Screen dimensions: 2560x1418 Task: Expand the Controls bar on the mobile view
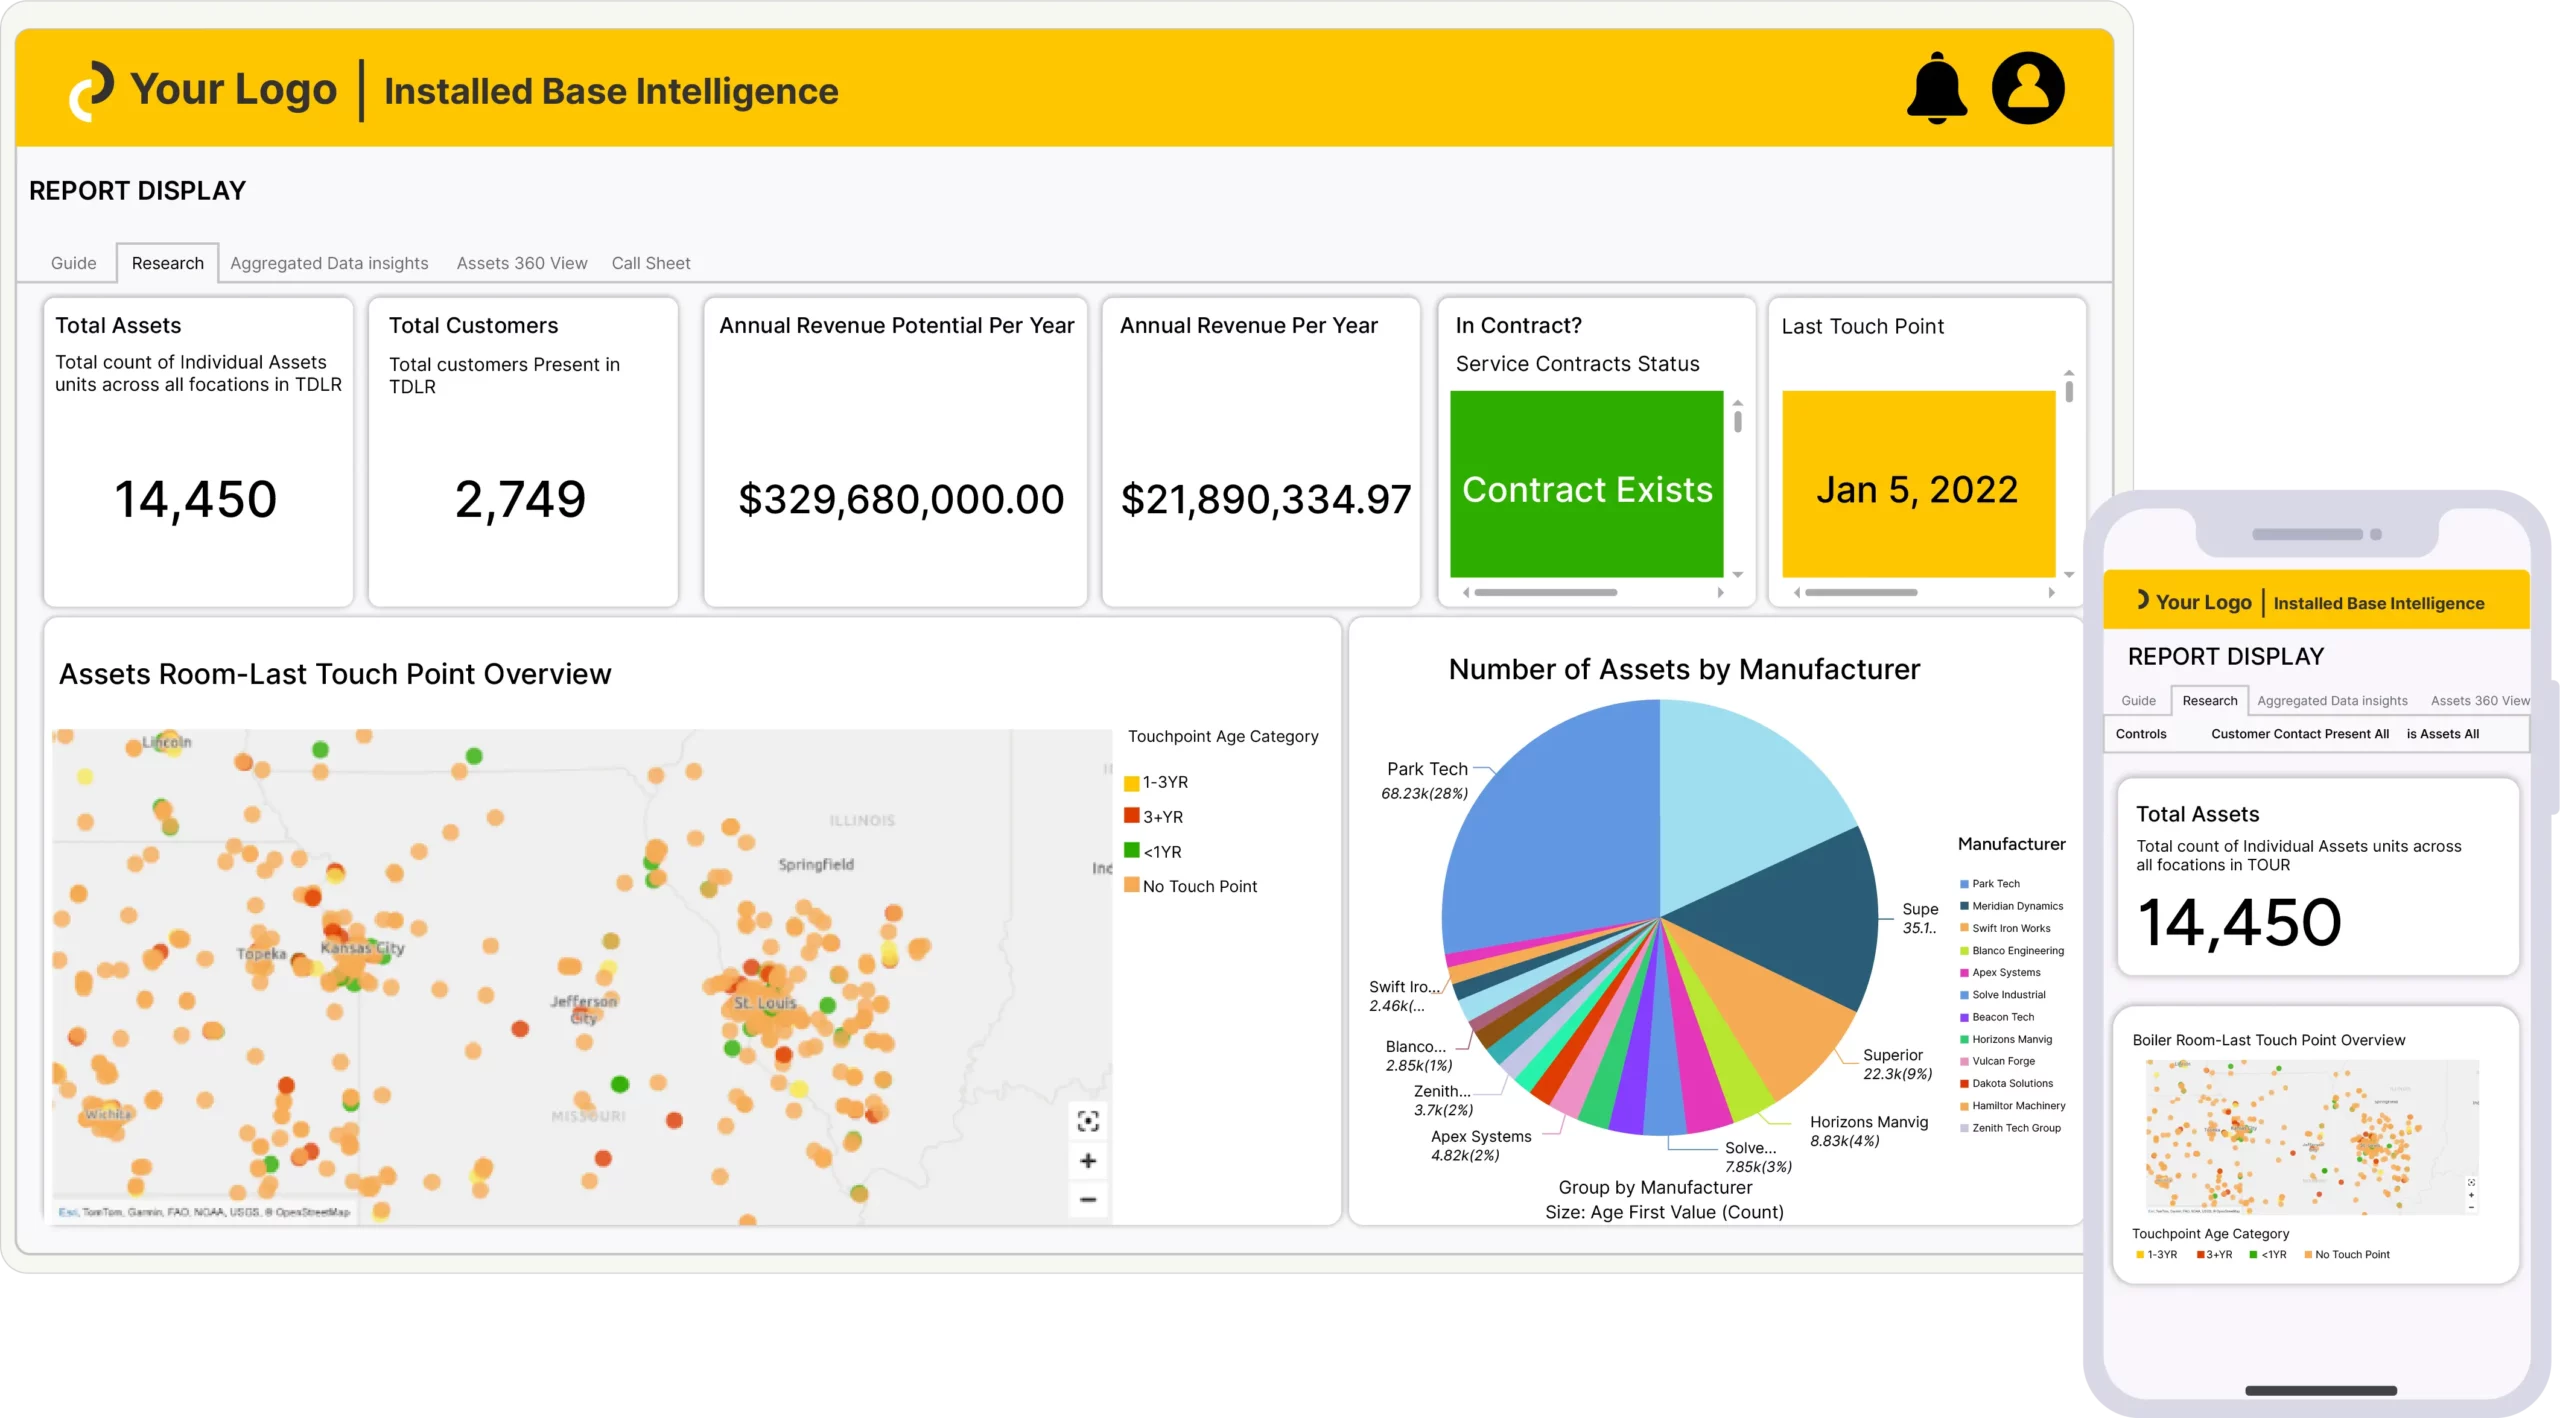(x=2141, y=734)
